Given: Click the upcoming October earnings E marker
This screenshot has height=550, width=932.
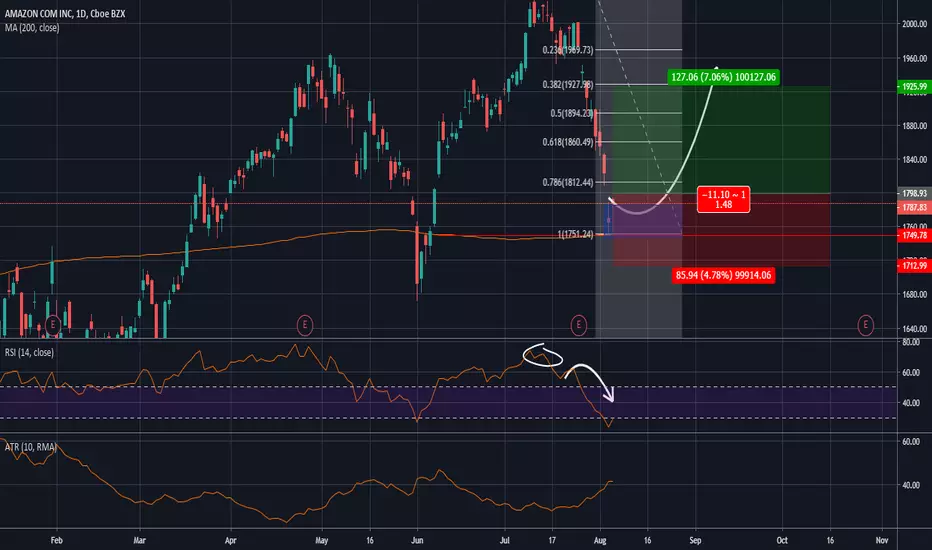Looking at the screenshot, I should (x=865, y=325).
